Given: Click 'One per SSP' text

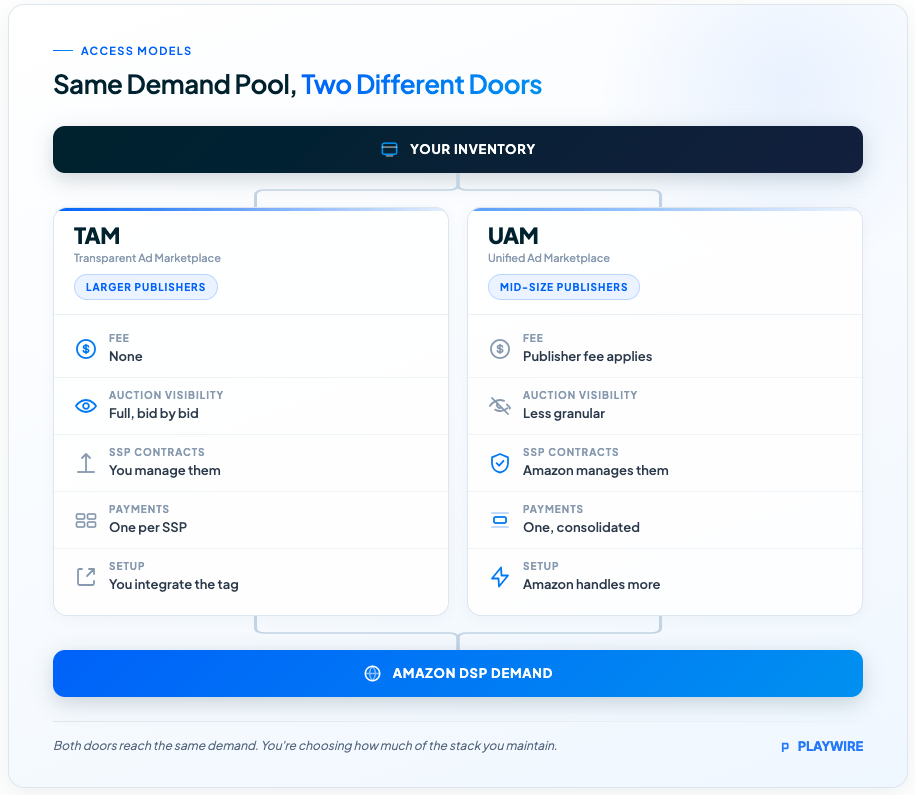Looking at the screenshot, I should [x=148, y=528].
